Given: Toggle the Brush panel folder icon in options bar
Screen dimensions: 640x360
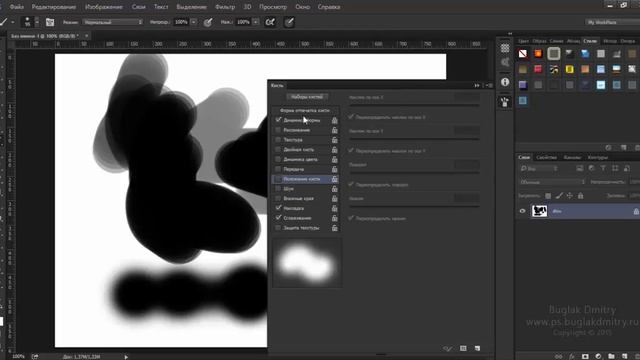Looking at the screenshot, I should click(50, 22).
